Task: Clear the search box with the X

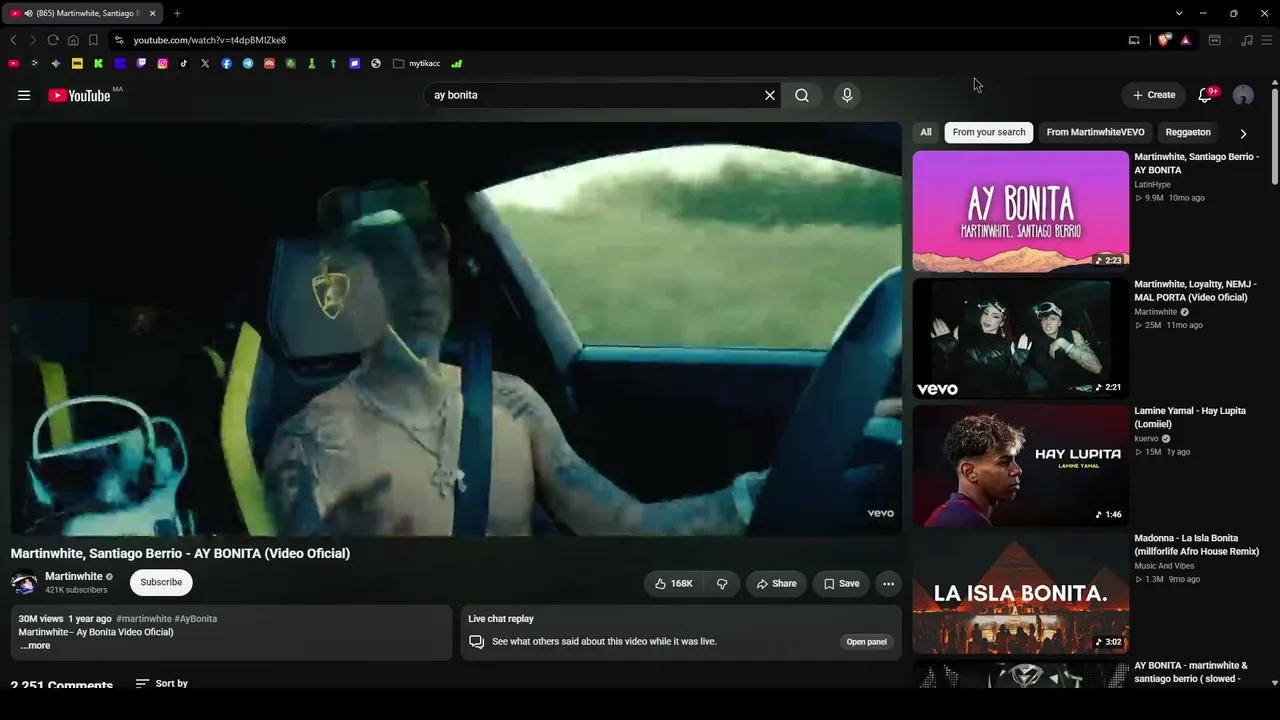Action: [x=770, y=95]
